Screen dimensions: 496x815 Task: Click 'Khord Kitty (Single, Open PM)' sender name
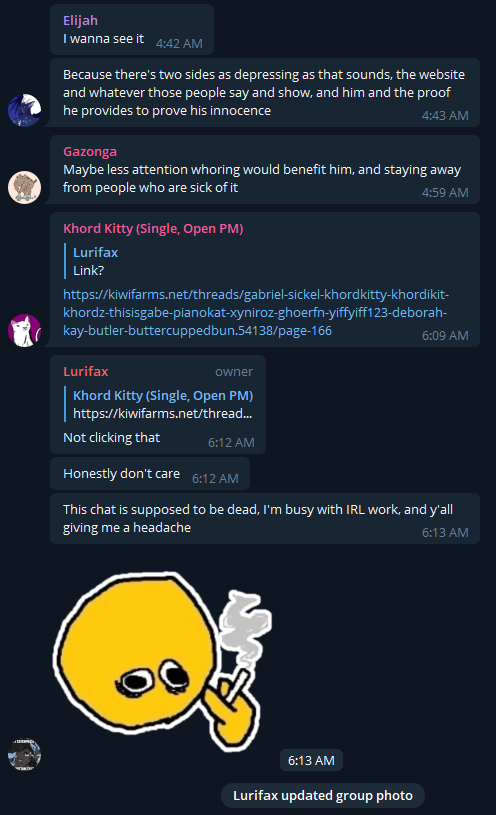(153, 228)
